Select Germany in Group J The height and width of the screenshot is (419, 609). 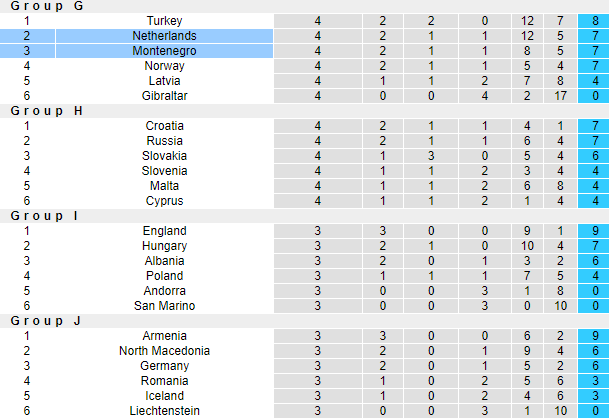pyautogui.click(x=164, y=366)
